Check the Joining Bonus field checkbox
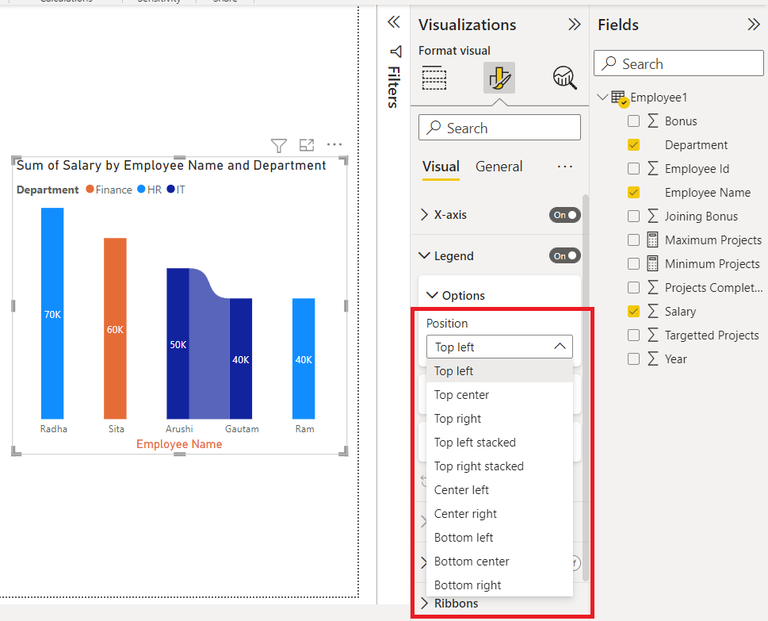This screenshot has height=621, width=768. [633, 216]
